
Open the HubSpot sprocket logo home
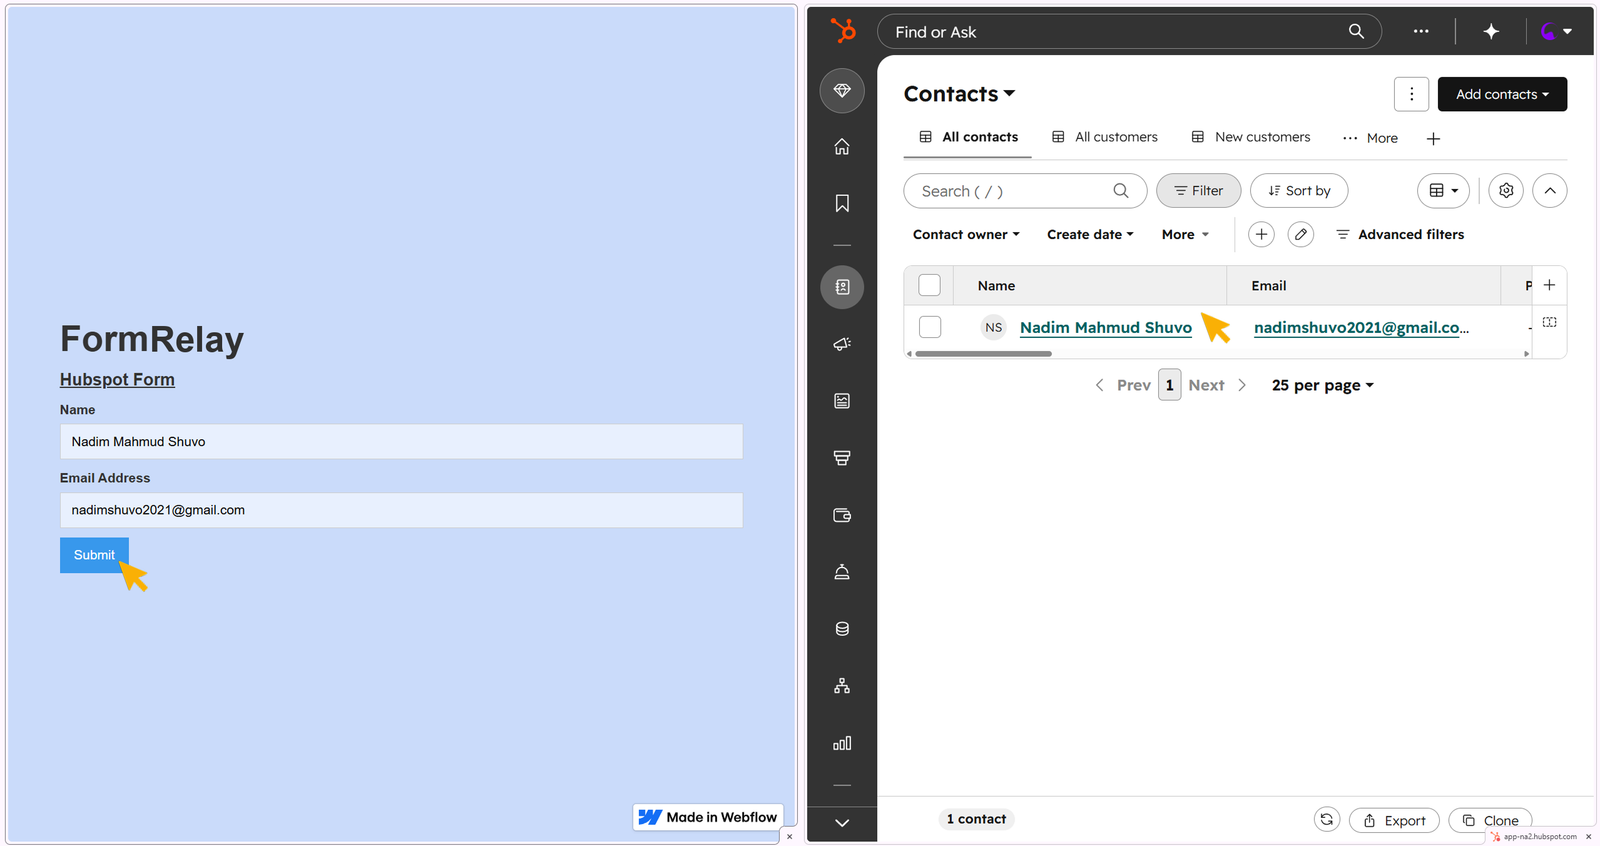tap(844, 31)
